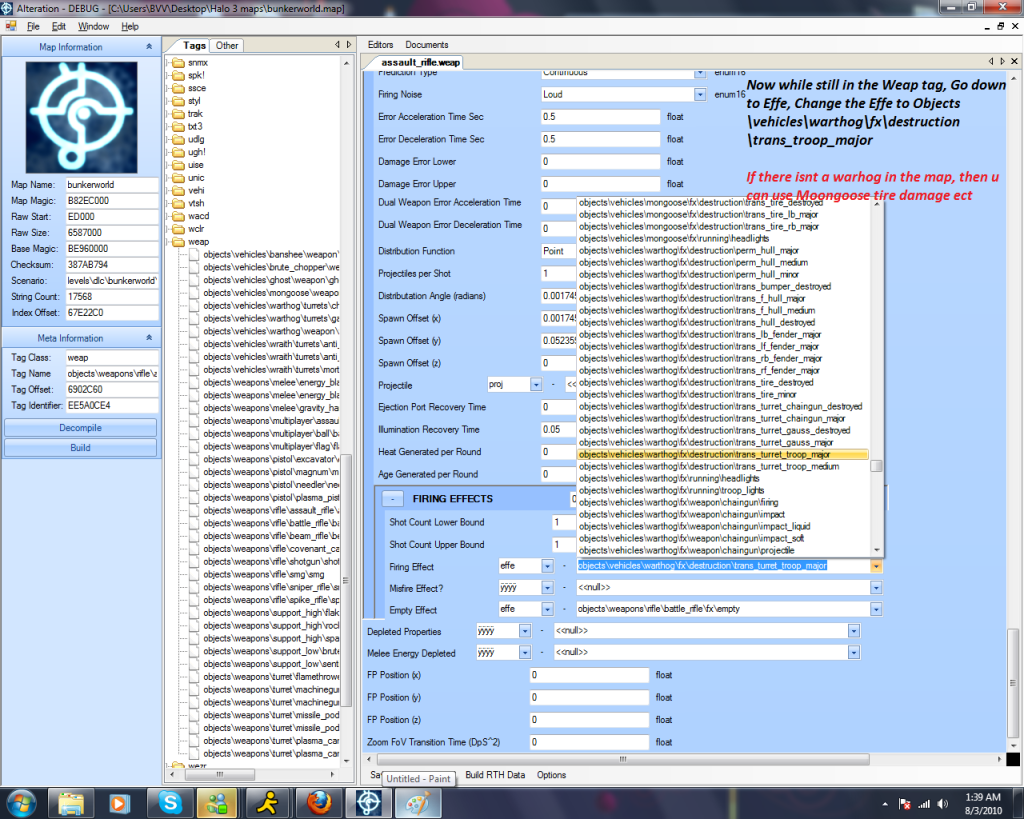Select warthog trans_turret_troop_medium list entry

(x=722, y=466)
